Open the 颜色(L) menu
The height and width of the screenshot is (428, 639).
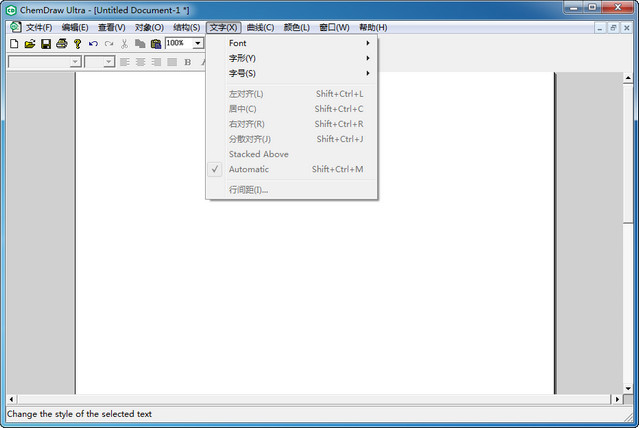[x=296, y=27]
